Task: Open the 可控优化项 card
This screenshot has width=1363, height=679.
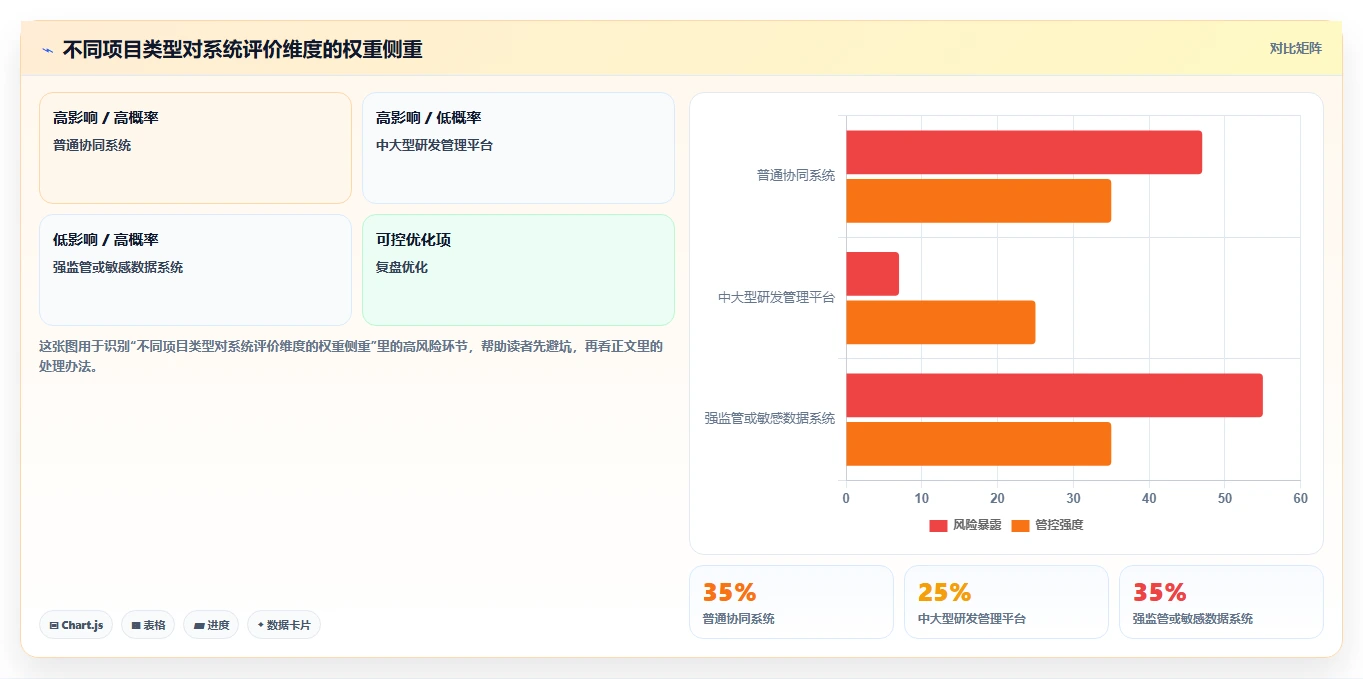Action: (518, 270)
